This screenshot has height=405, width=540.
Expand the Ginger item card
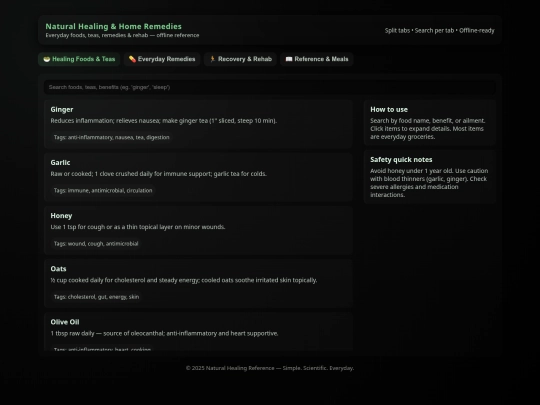point(198,124)
